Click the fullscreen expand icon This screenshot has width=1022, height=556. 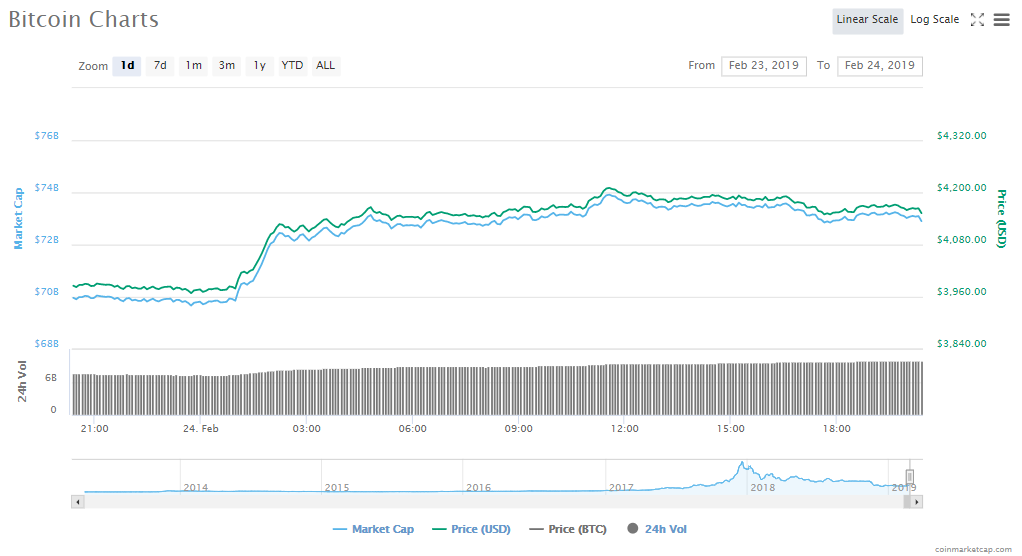point(977,20)
